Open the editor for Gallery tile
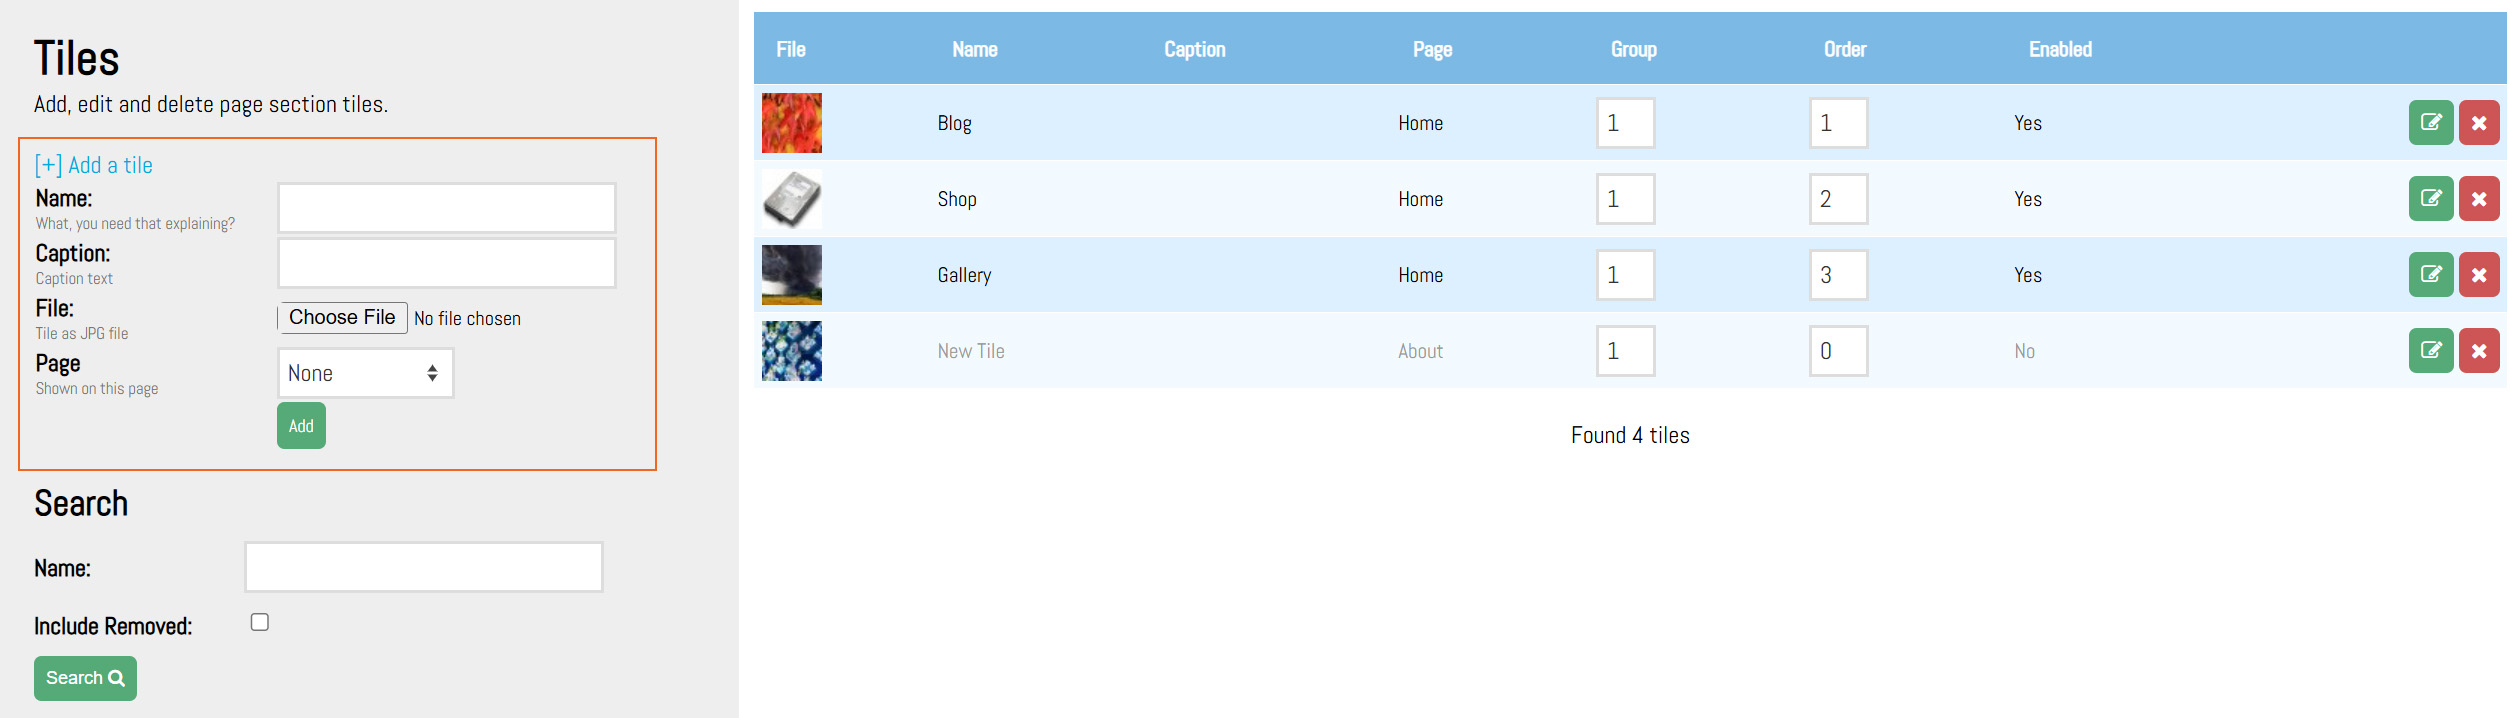The image size is (2510, 718). click(x=2430, y=275)
